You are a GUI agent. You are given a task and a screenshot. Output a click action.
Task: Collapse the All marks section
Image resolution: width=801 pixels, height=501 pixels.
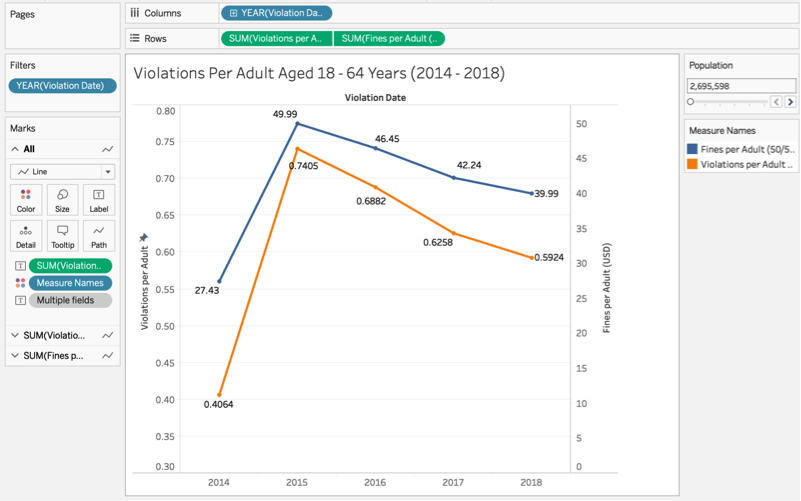pos(15,149)
